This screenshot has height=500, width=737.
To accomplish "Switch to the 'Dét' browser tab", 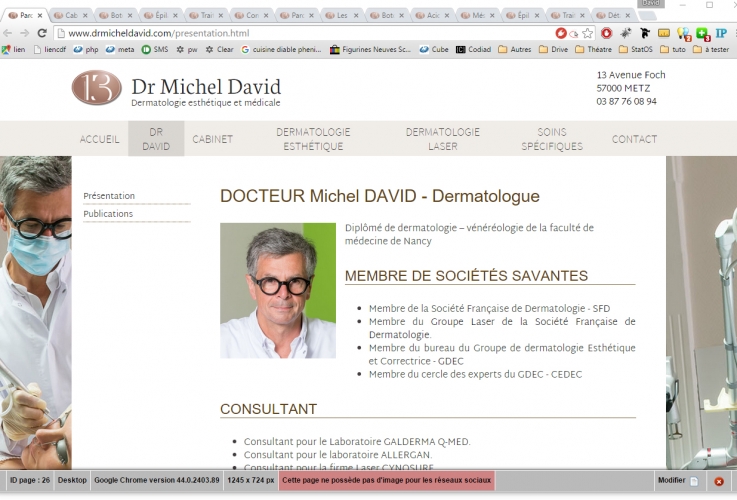I will [613, 16].
